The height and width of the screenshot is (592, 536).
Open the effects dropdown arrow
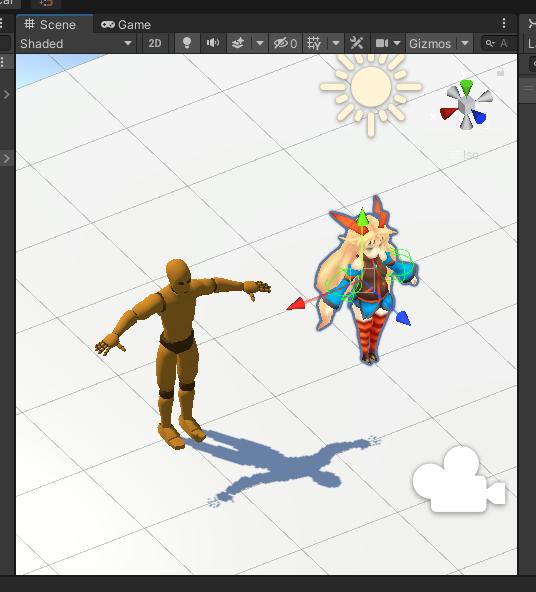[260, 43]
